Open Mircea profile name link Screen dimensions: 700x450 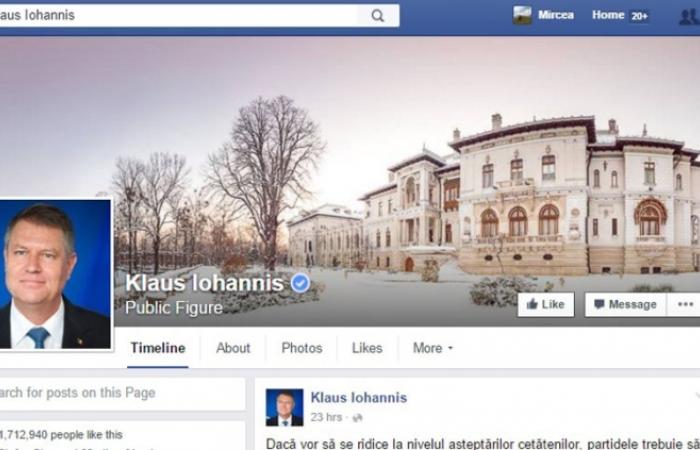click(556, 15)
